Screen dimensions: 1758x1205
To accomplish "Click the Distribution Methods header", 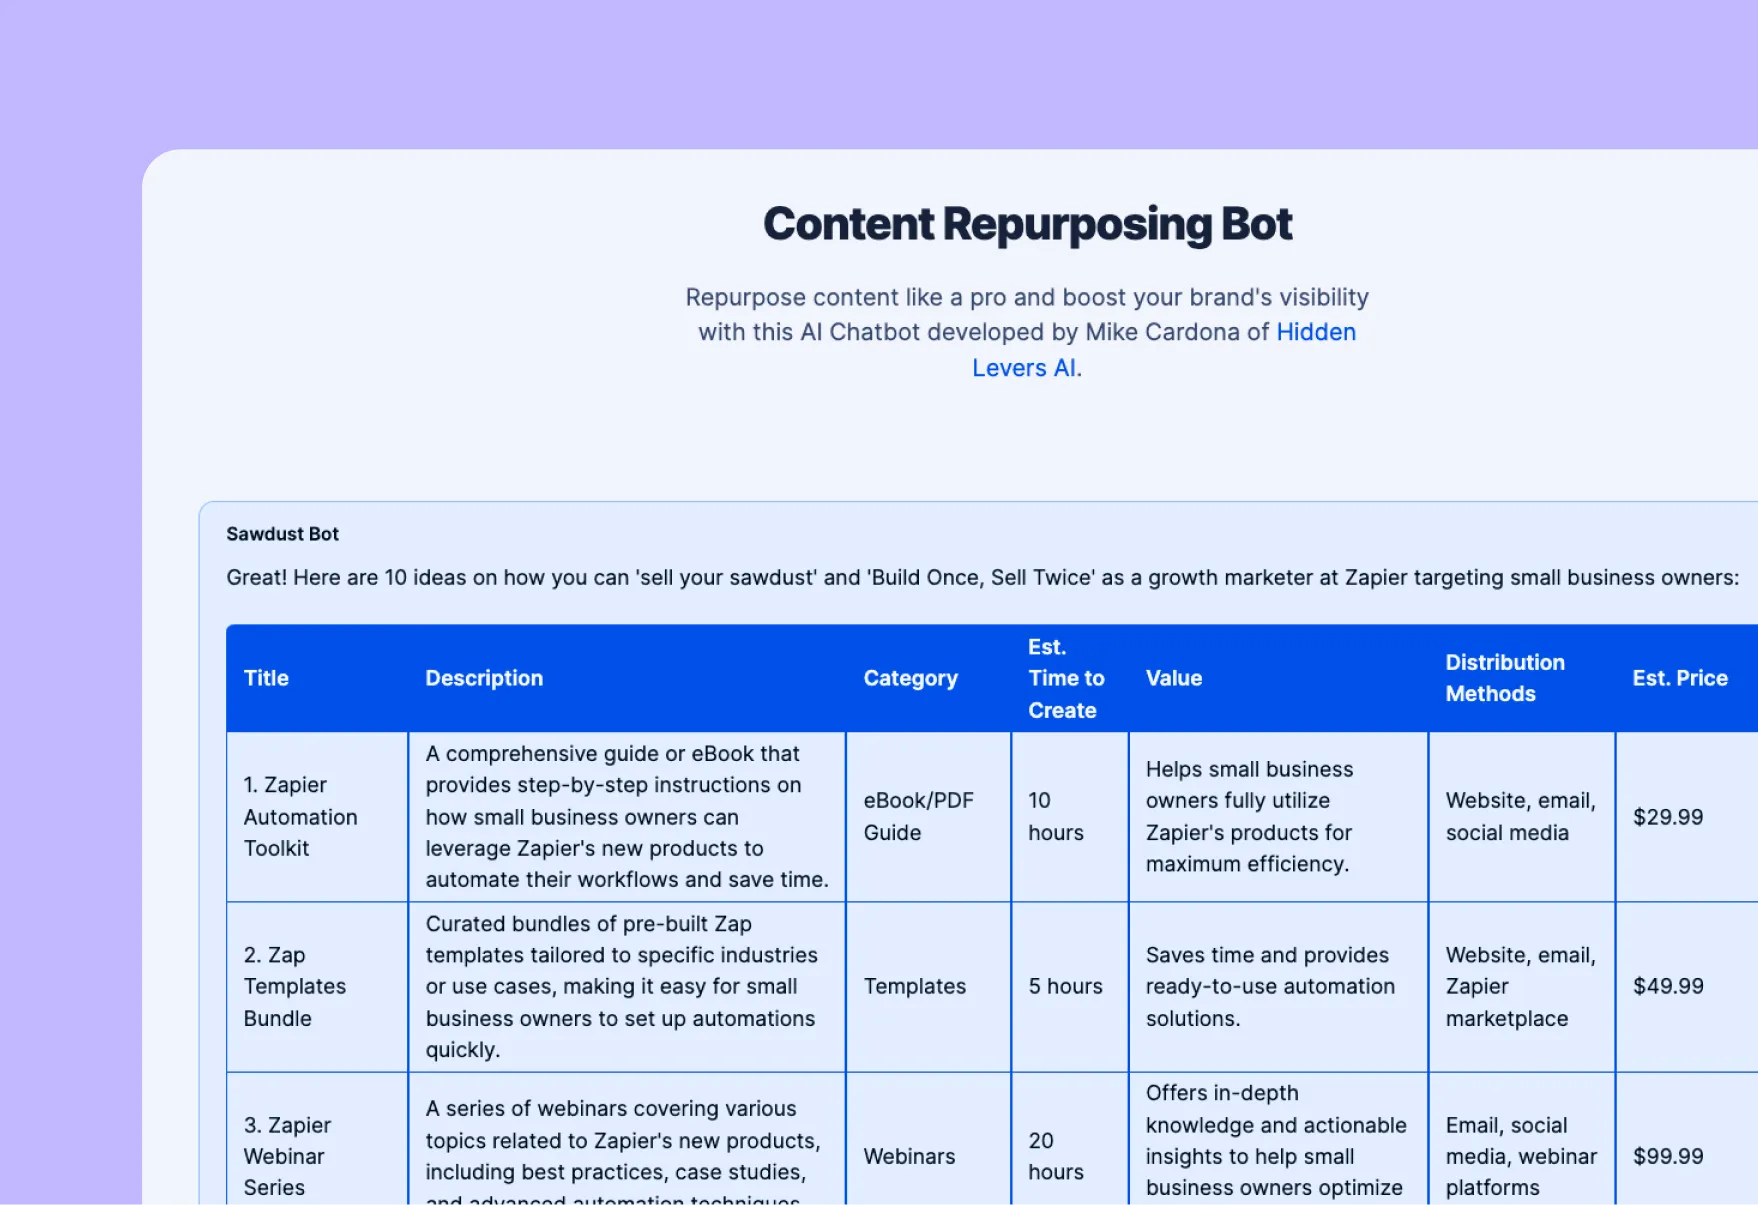I will click(1505, 678).
